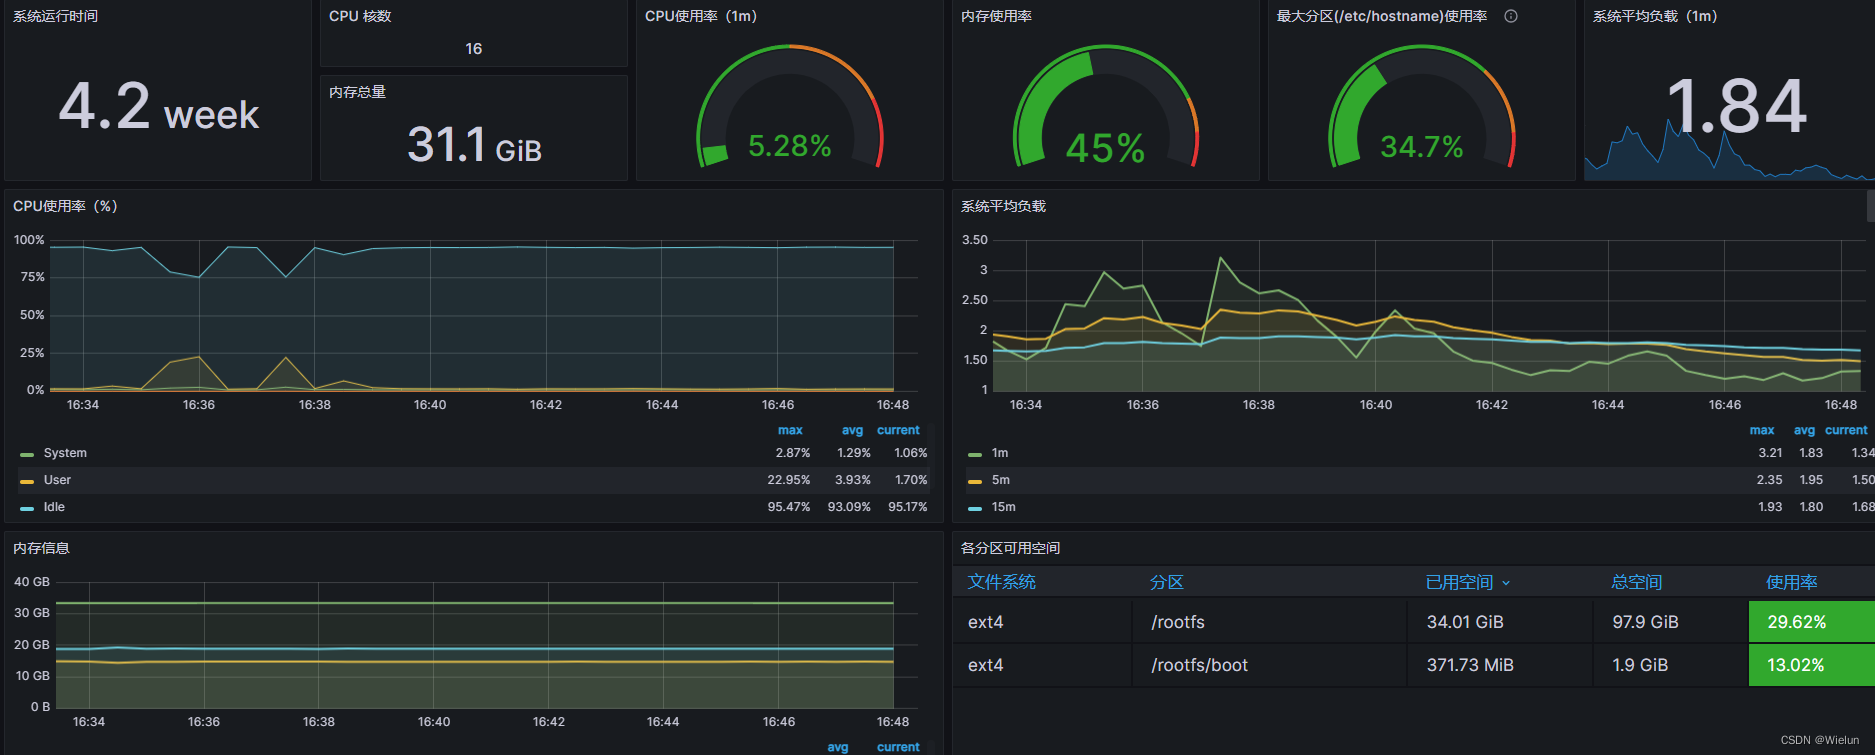
Task: Click the 97.9 GiB total space cell
Action: click(x=1670, y=622)
